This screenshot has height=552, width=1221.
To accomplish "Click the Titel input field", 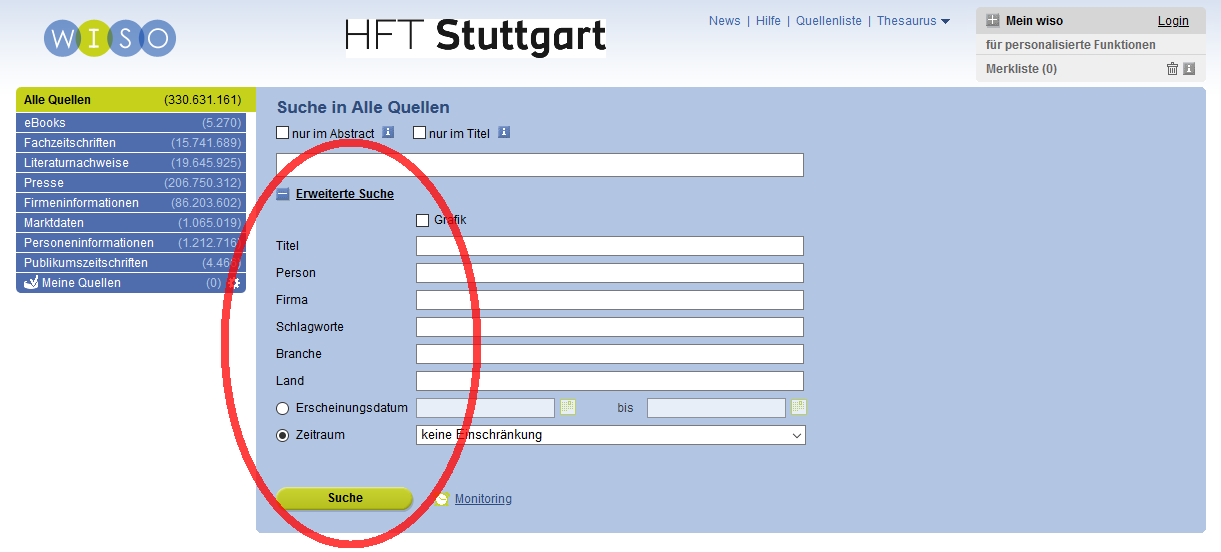I will pyautogui.click(x=610, y=246).
